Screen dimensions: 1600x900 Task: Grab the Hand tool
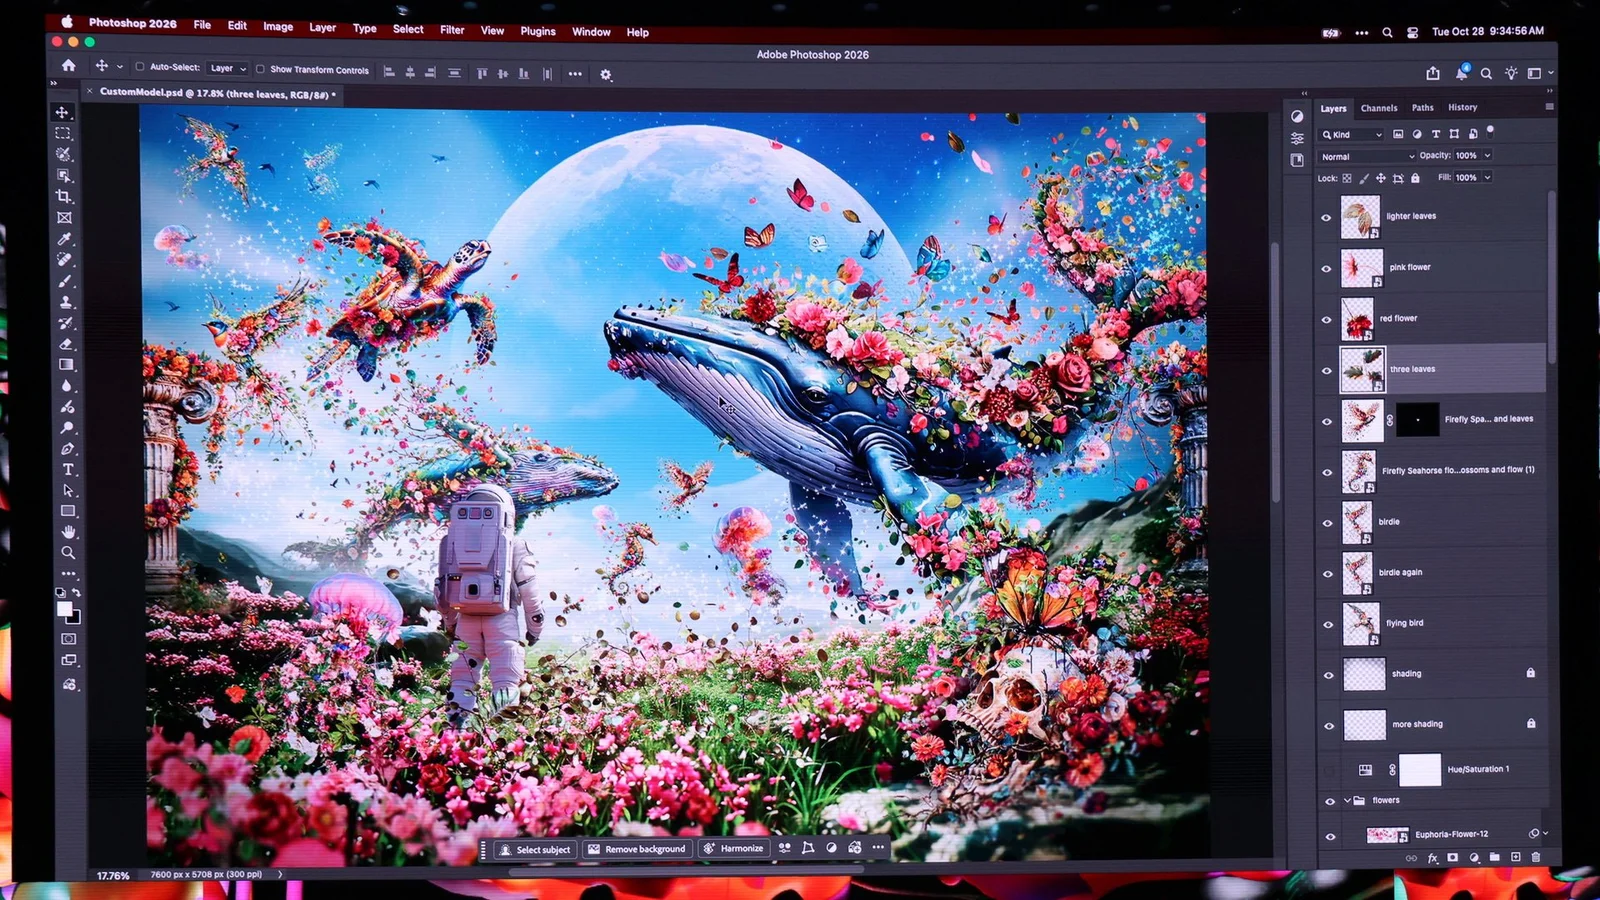[x=68, y=534]
